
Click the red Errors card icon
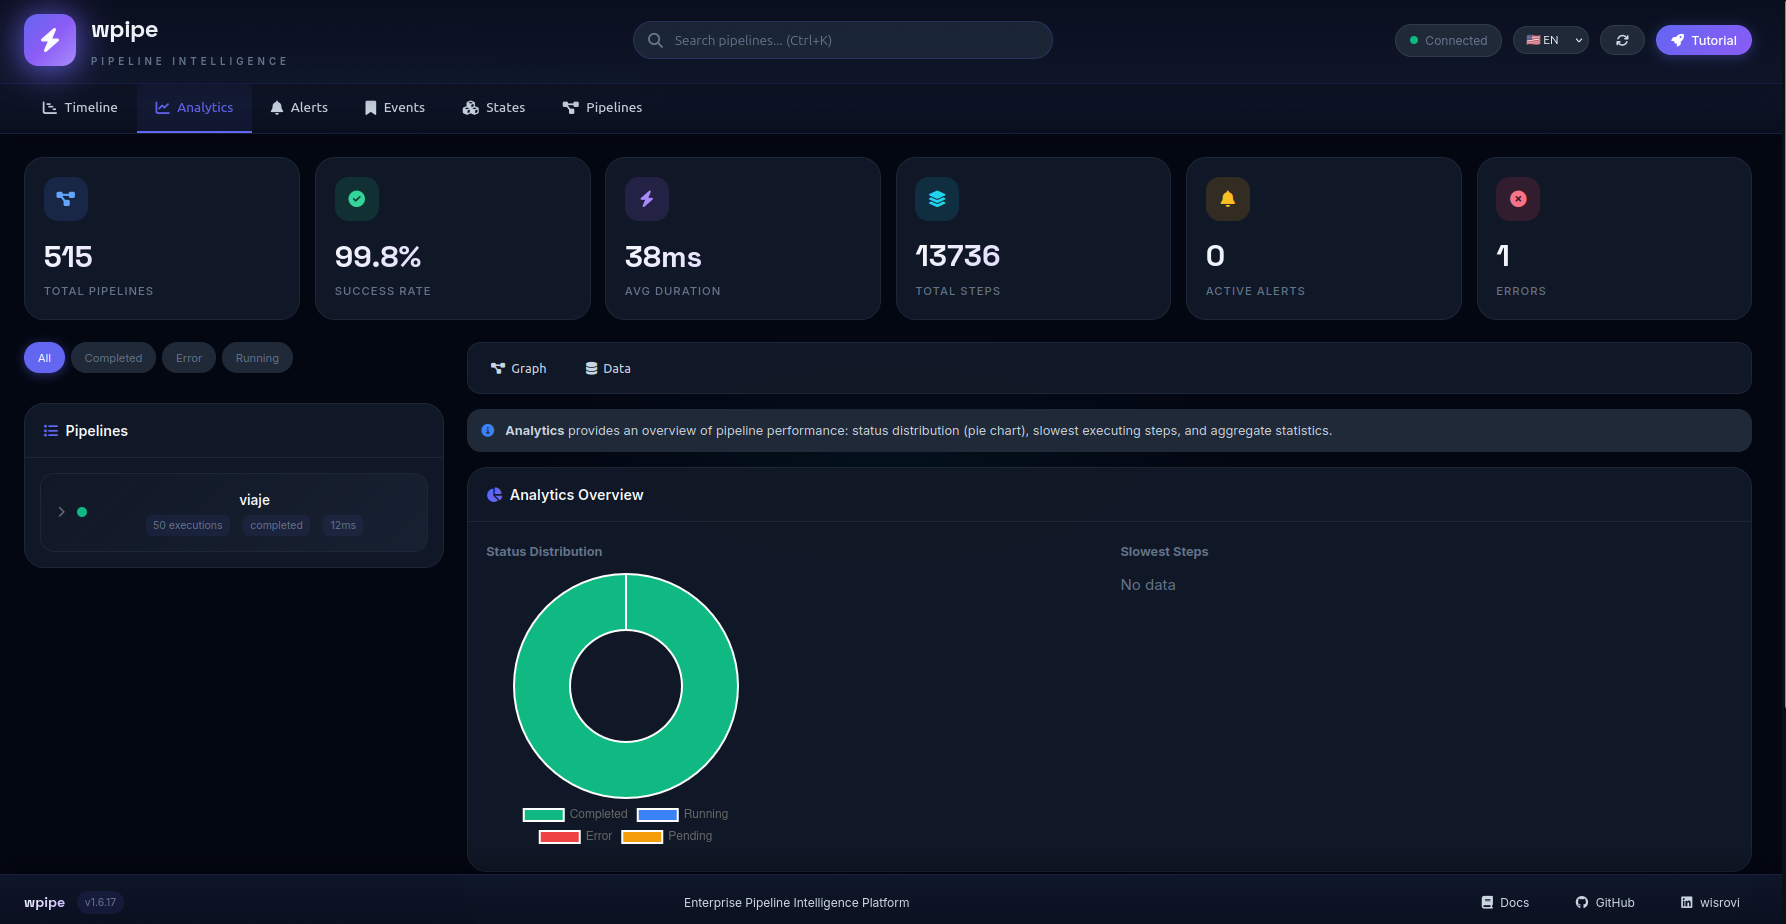click(1518, 199)
